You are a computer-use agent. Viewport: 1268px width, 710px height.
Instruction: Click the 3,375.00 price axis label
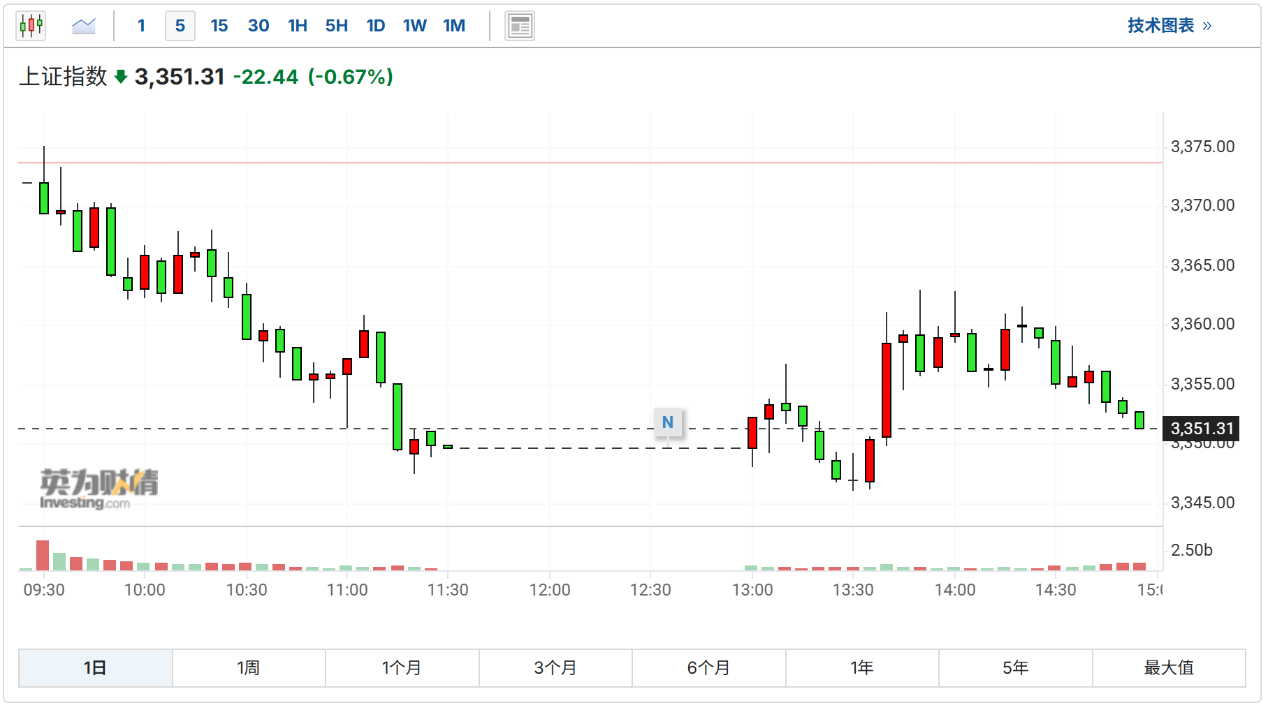tap(1202, 147)
